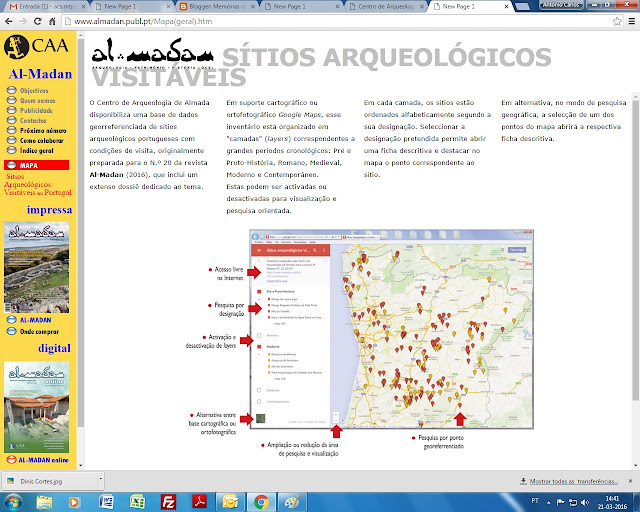Click the Action Center flag tray icon
The image size is (640, 512).
pos(561,502)
